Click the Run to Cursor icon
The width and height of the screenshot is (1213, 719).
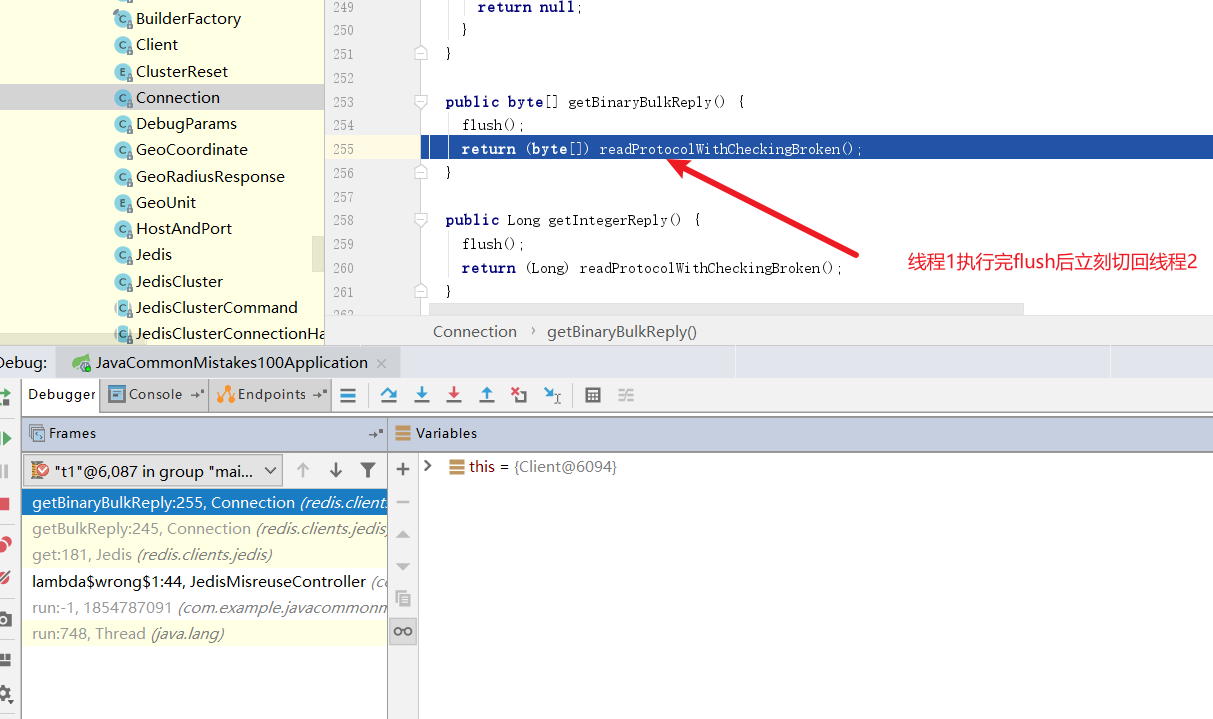(x=552, y=395)
